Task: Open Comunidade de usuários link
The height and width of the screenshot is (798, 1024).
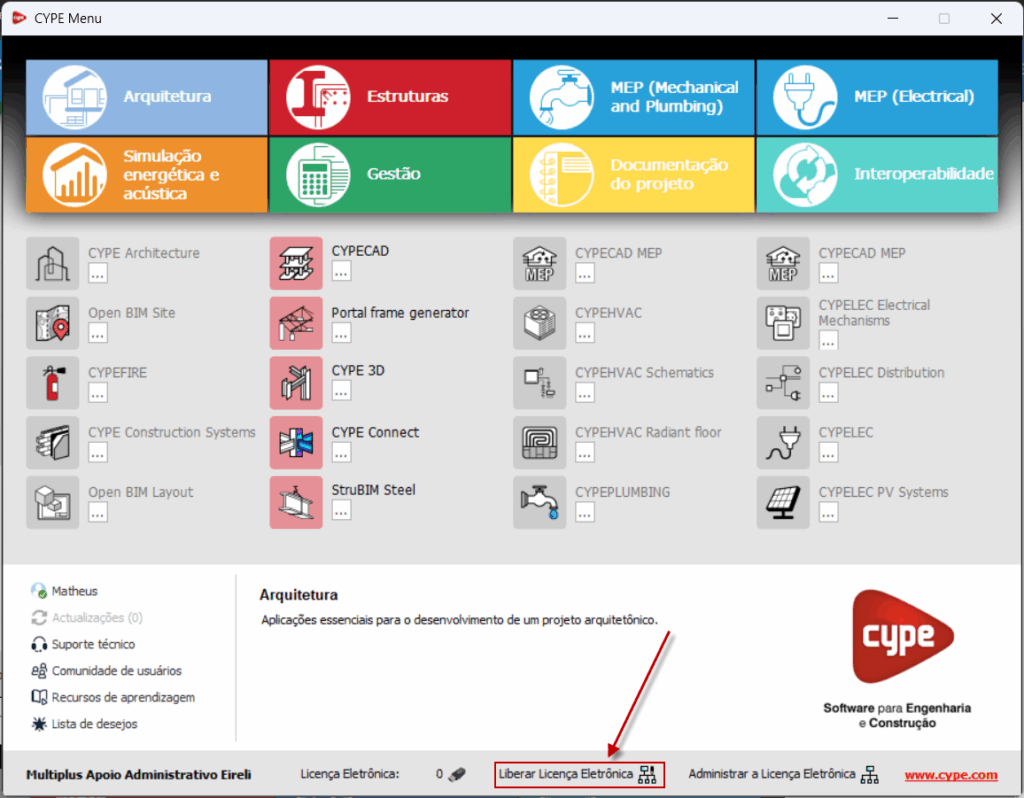Action: 116,671
